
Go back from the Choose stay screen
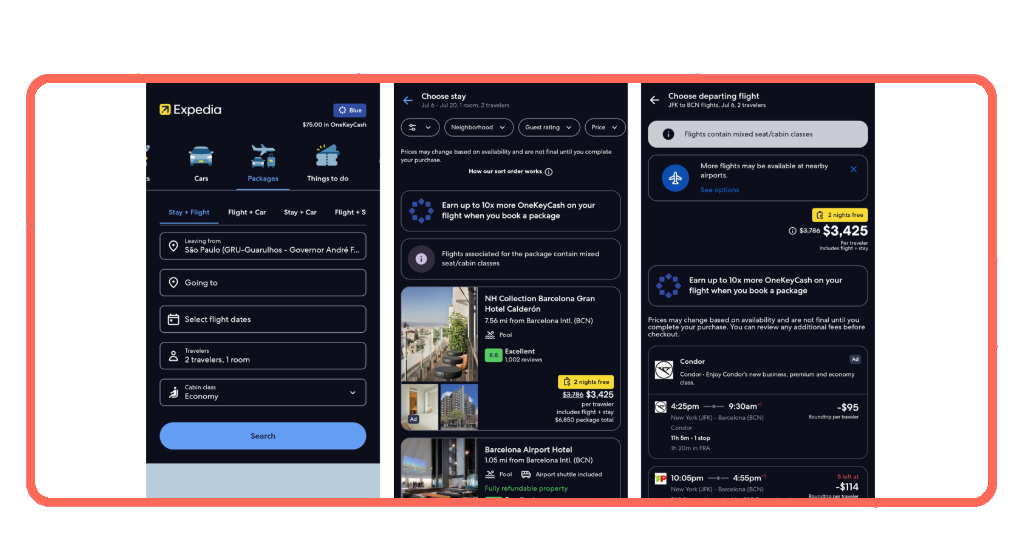(408, 100)
